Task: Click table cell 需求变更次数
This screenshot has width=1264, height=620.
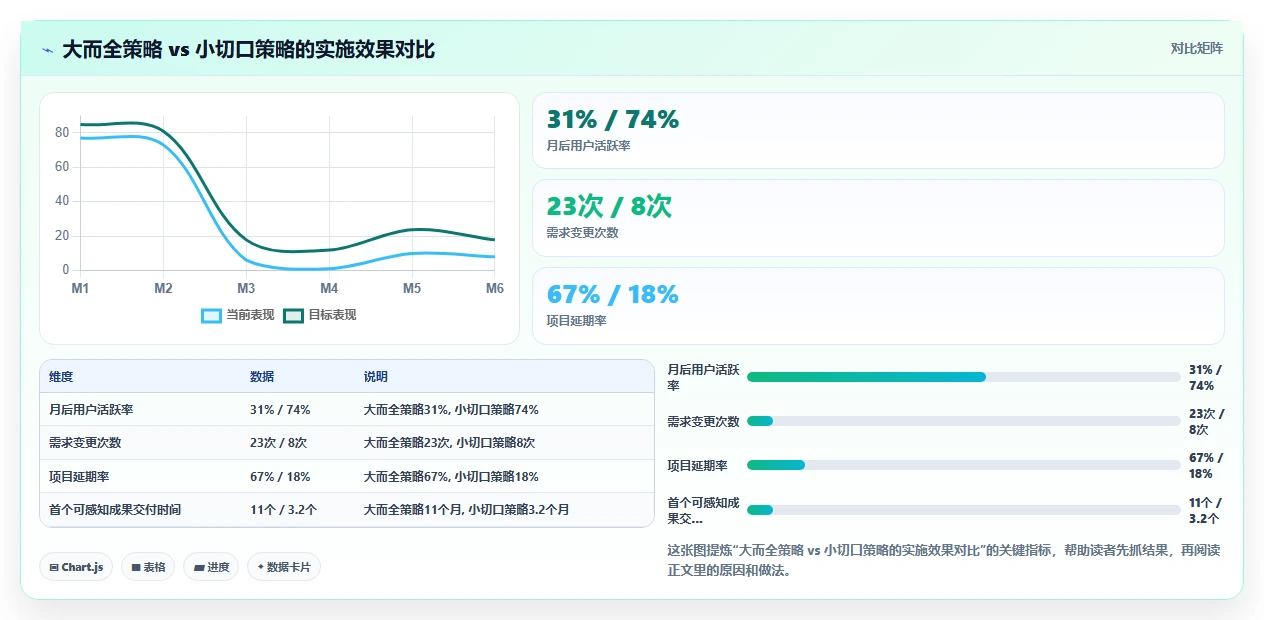Action: [x=85, y=443]
